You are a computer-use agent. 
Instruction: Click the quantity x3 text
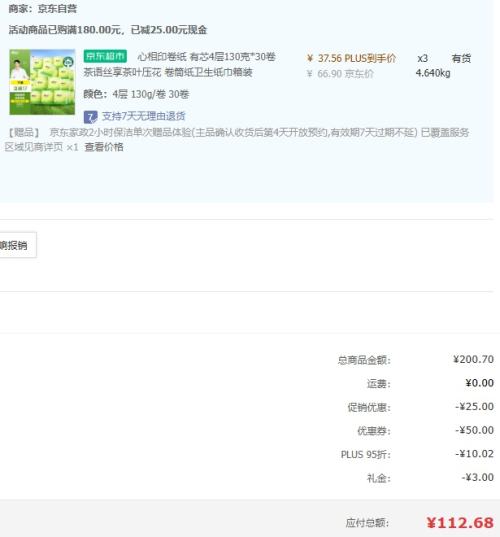click(422, 59)
